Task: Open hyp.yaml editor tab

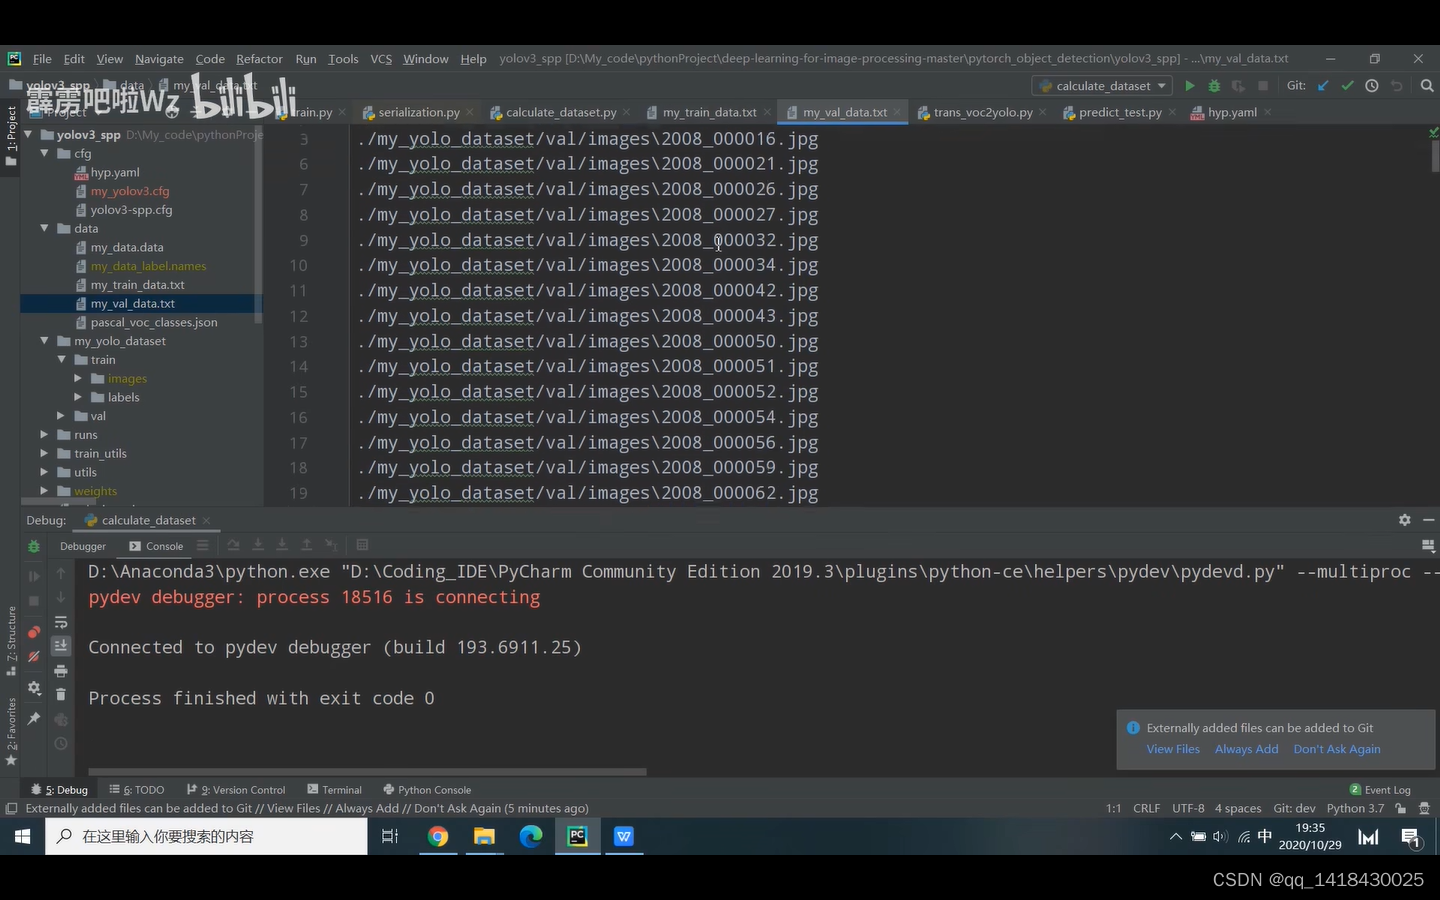Action: coord(1232,112)
